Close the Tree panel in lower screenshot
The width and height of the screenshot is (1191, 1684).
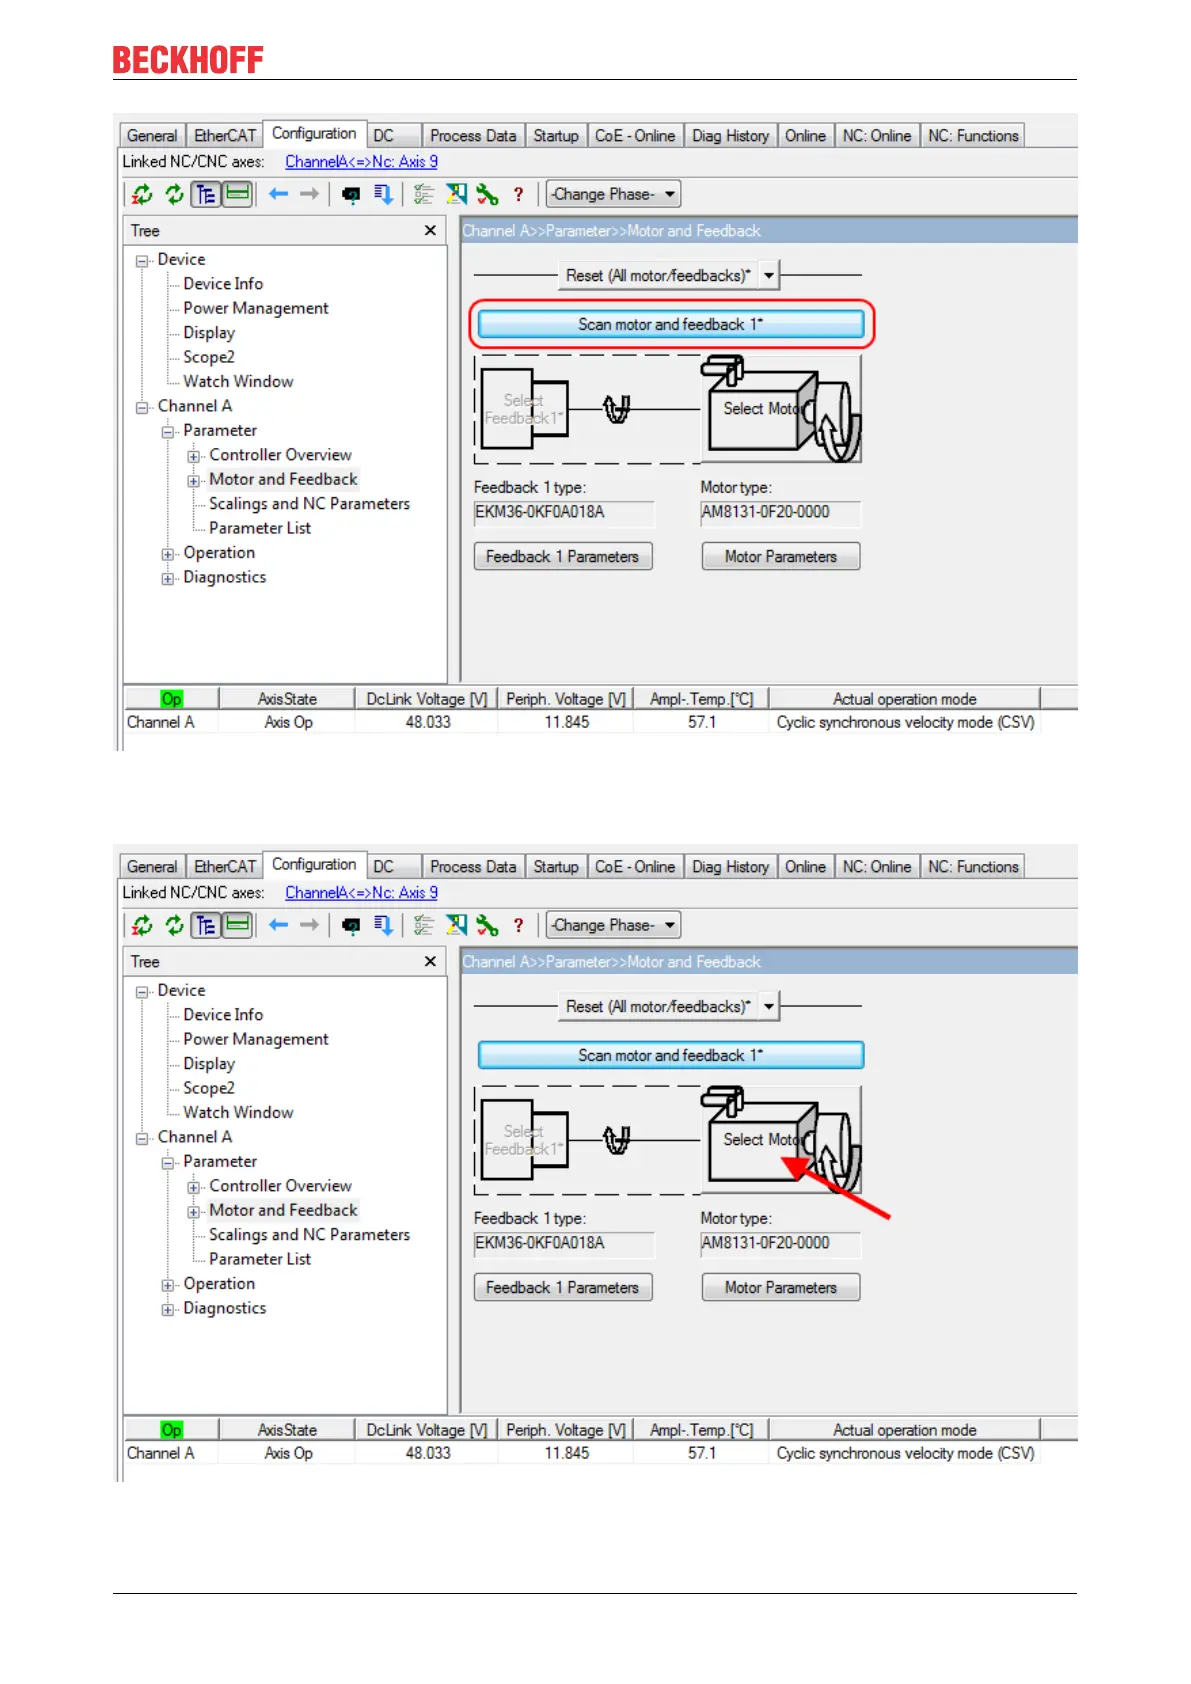coord(430,961)
